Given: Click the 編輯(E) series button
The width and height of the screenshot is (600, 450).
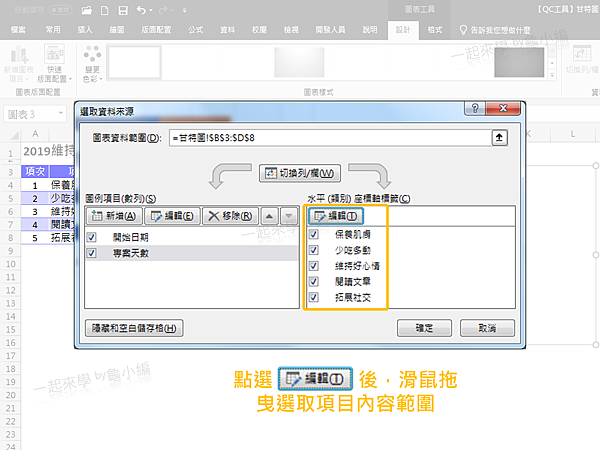Looking at the screenshot, I should coord(172,216).
